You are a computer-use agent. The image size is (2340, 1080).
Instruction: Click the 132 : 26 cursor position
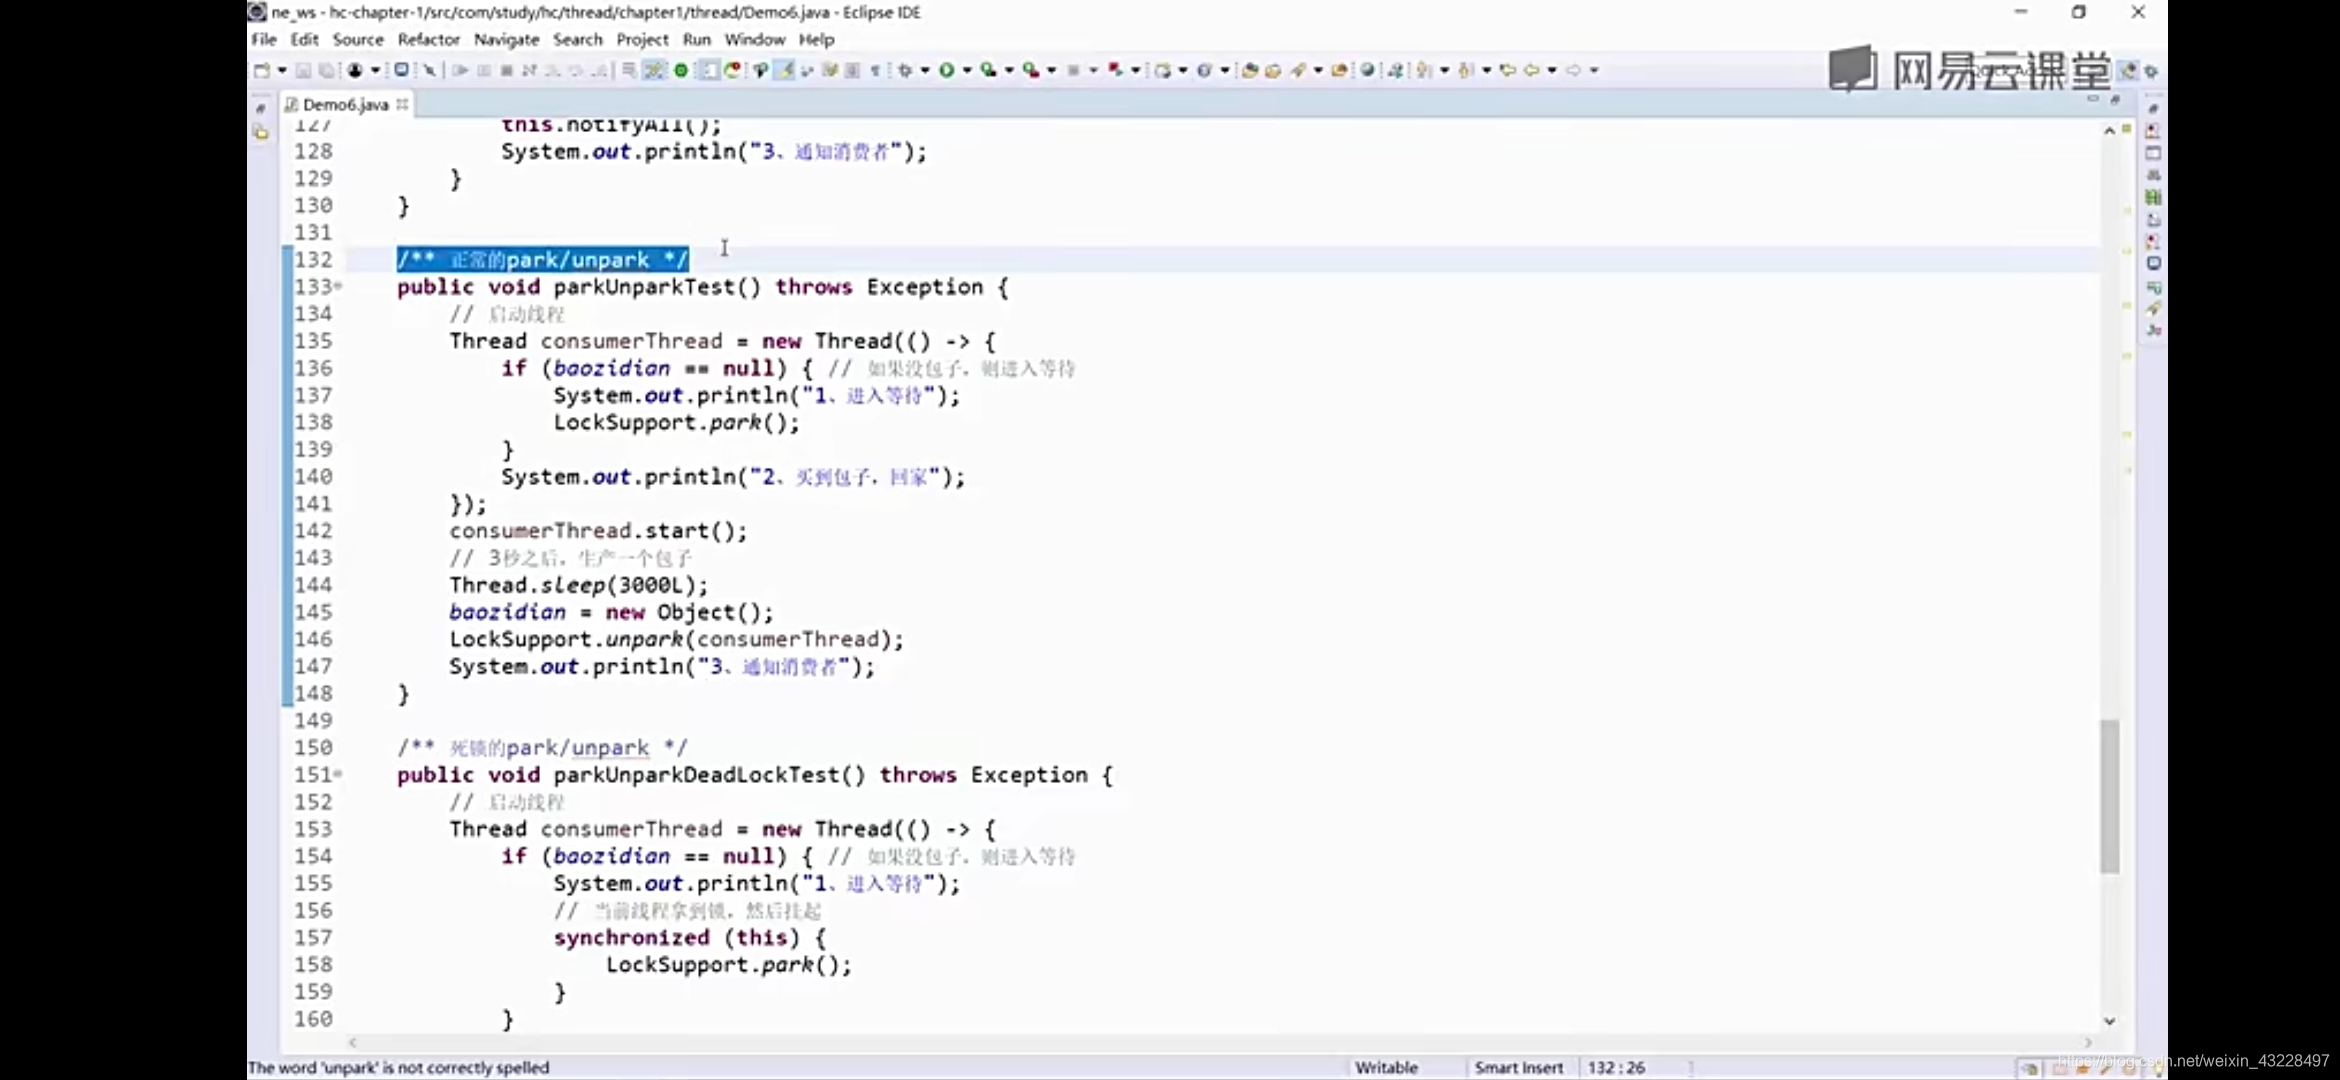click(1616, 1067)
